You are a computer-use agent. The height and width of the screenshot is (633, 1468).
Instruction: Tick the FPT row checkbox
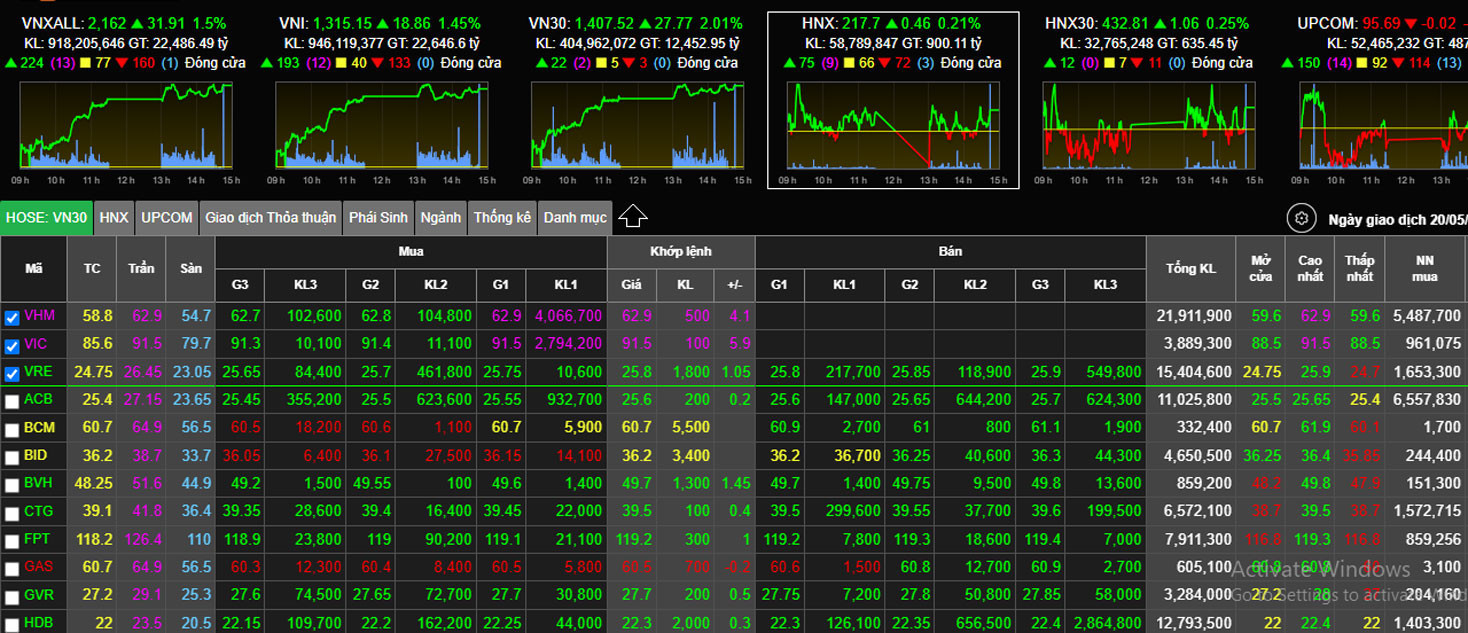click(12, 541)
